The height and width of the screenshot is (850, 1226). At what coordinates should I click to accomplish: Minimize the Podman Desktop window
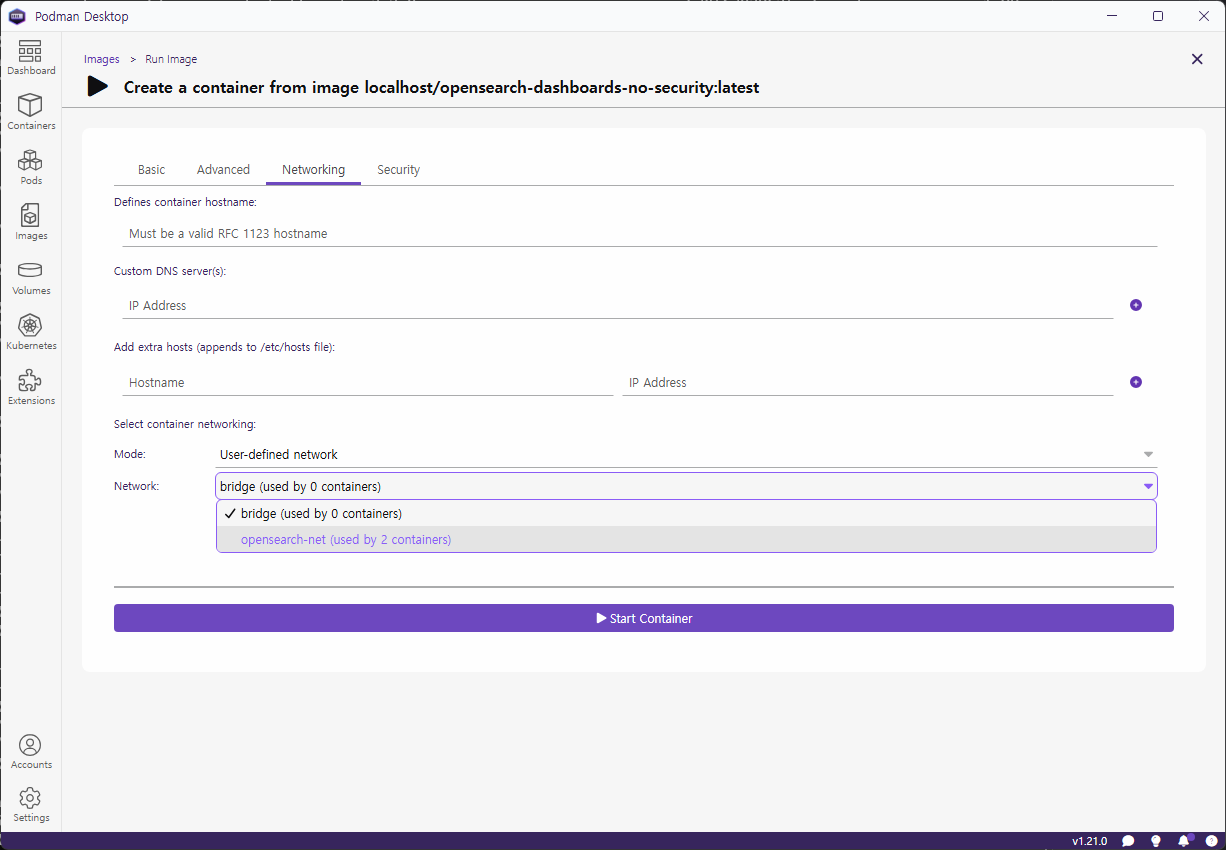click(1112, 16)
